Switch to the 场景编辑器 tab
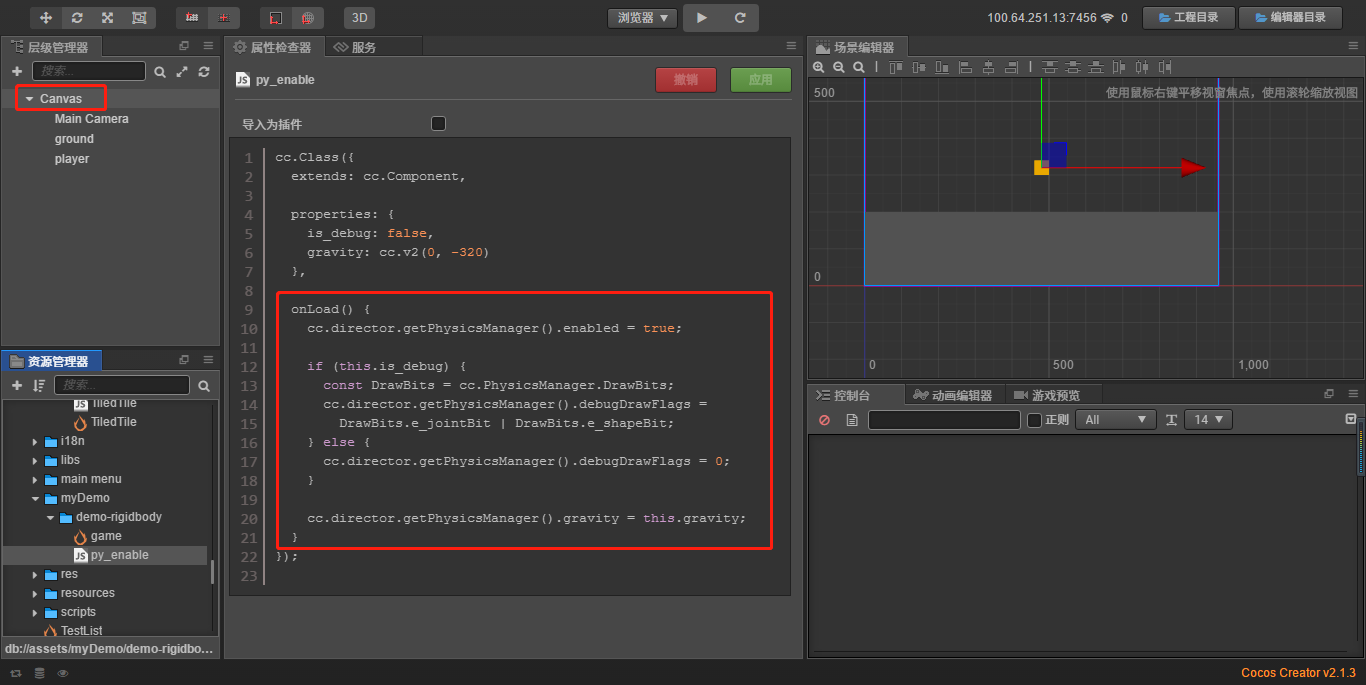Viewport: 1366px width, 685px height. coord(857,47)
